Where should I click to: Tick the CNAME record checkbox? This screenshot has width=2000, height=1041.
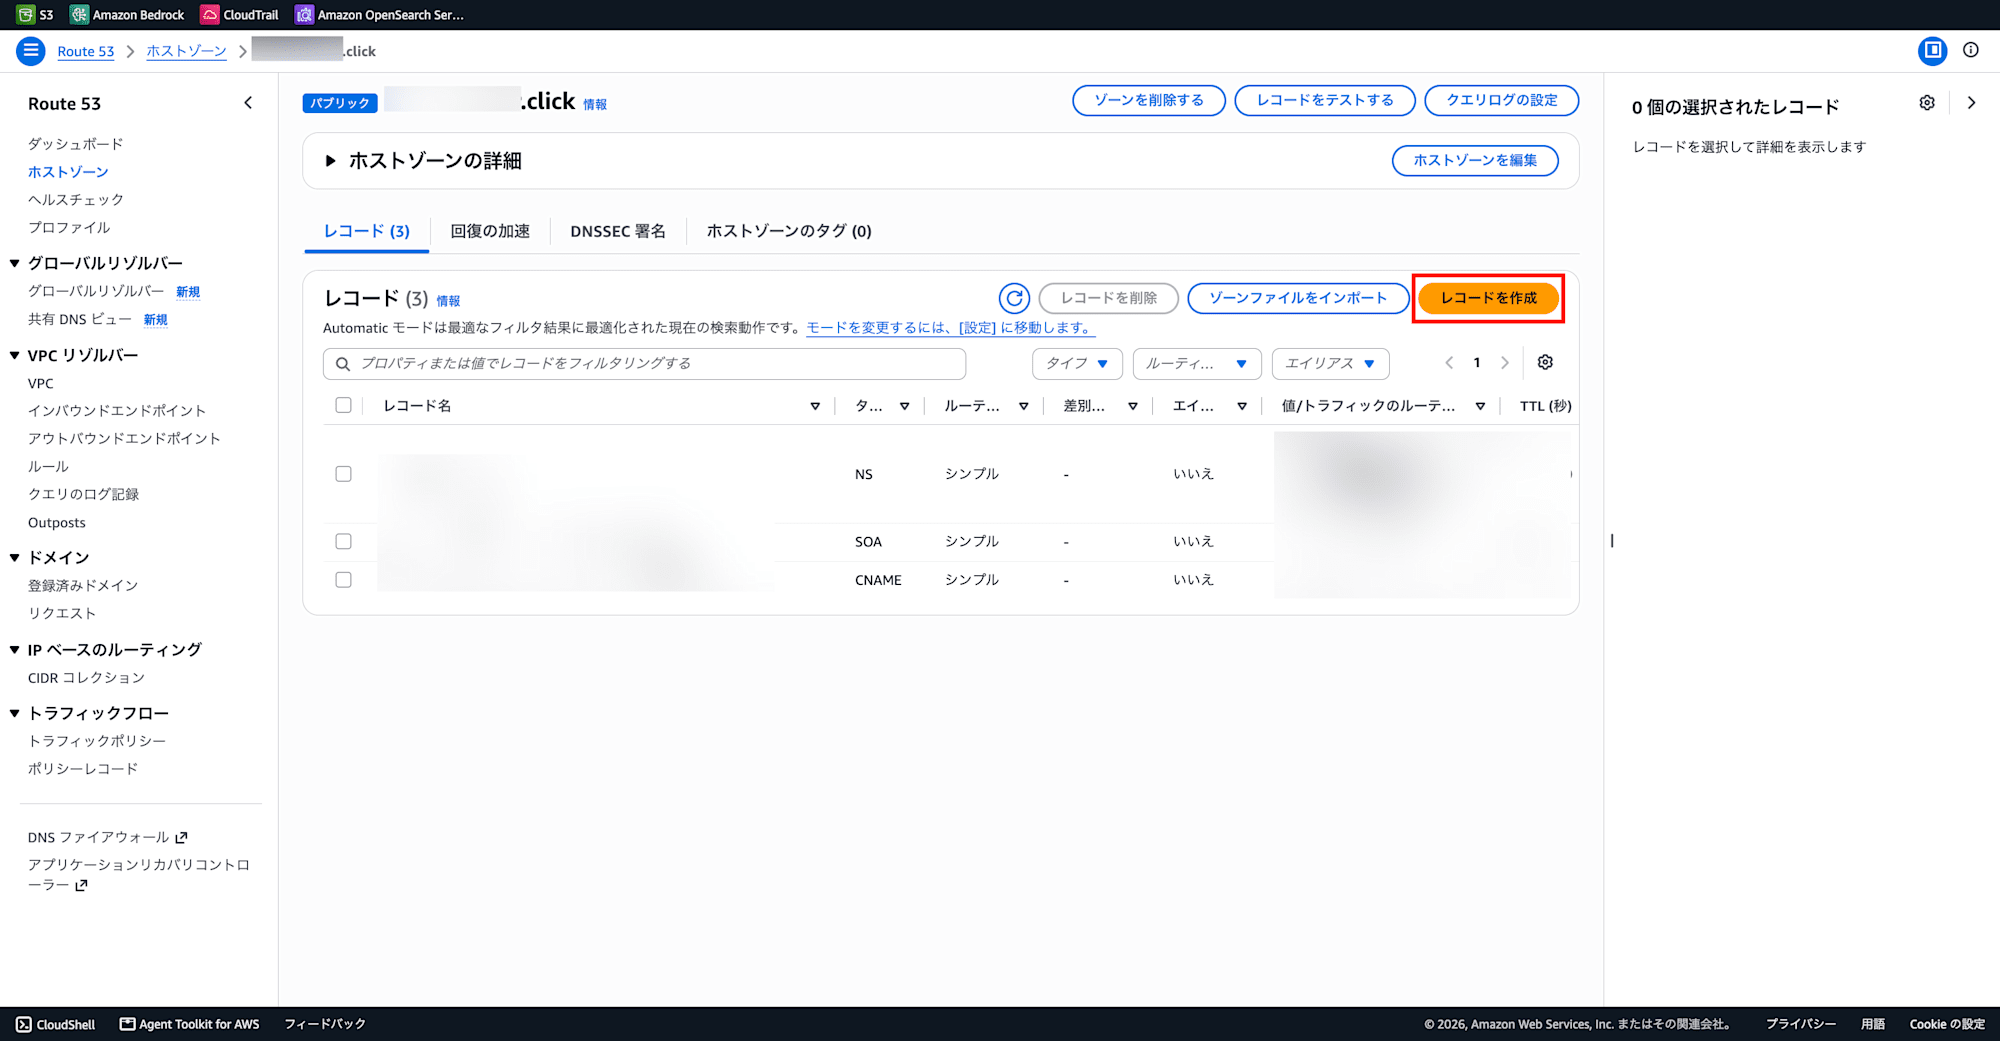point(343,580)
